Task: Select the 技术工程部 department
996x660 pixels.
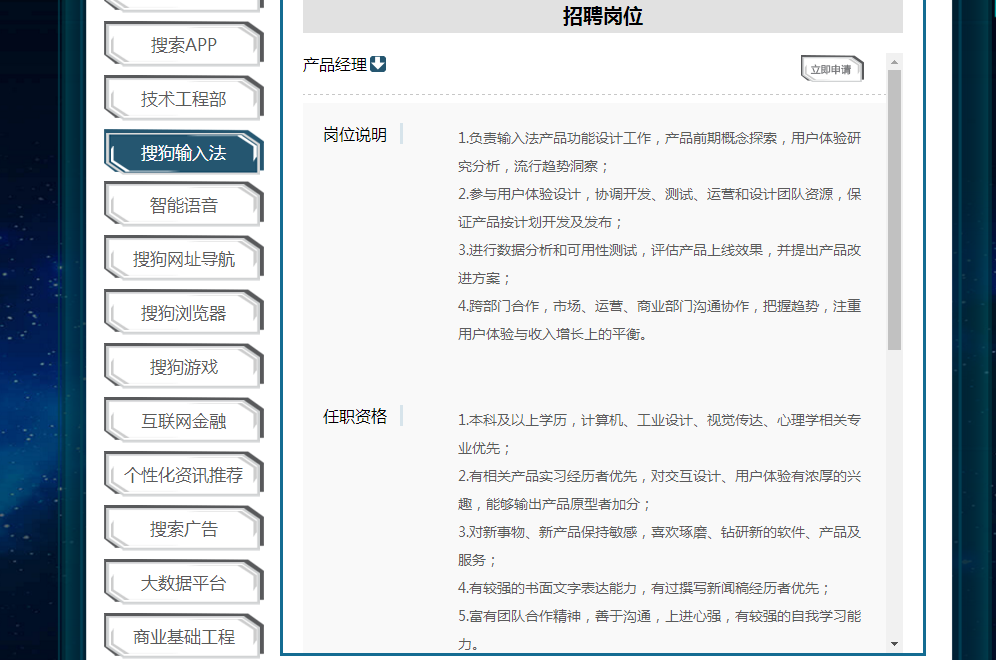Action: [x=184, y=98]
